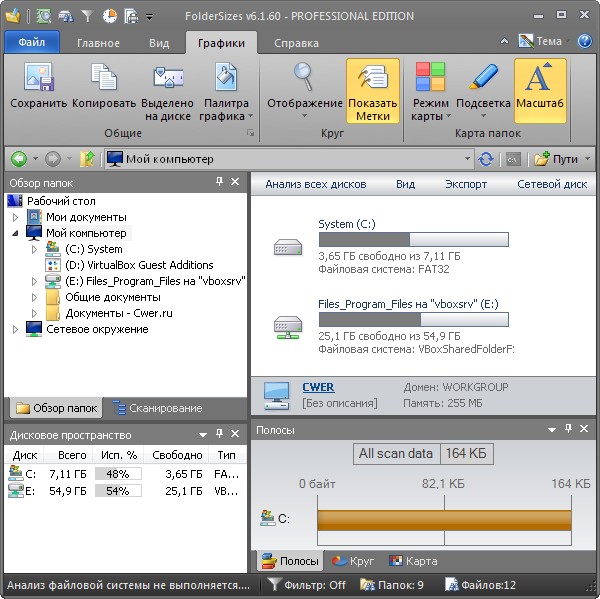Click the filter funnel quick access icon
The image size is (600, 599).
pyautogui.click(x=88, y=16)
